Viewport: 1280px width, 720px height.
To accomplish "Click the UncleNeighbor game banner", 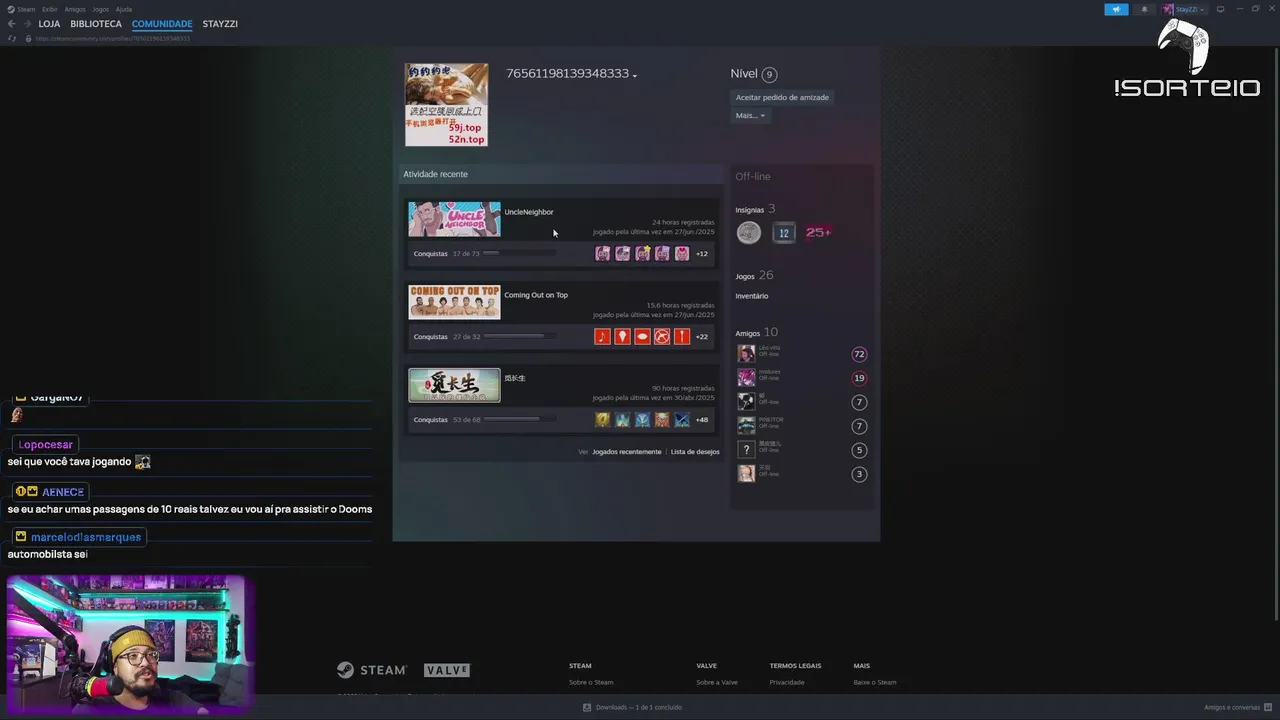I will click(454, 219).
